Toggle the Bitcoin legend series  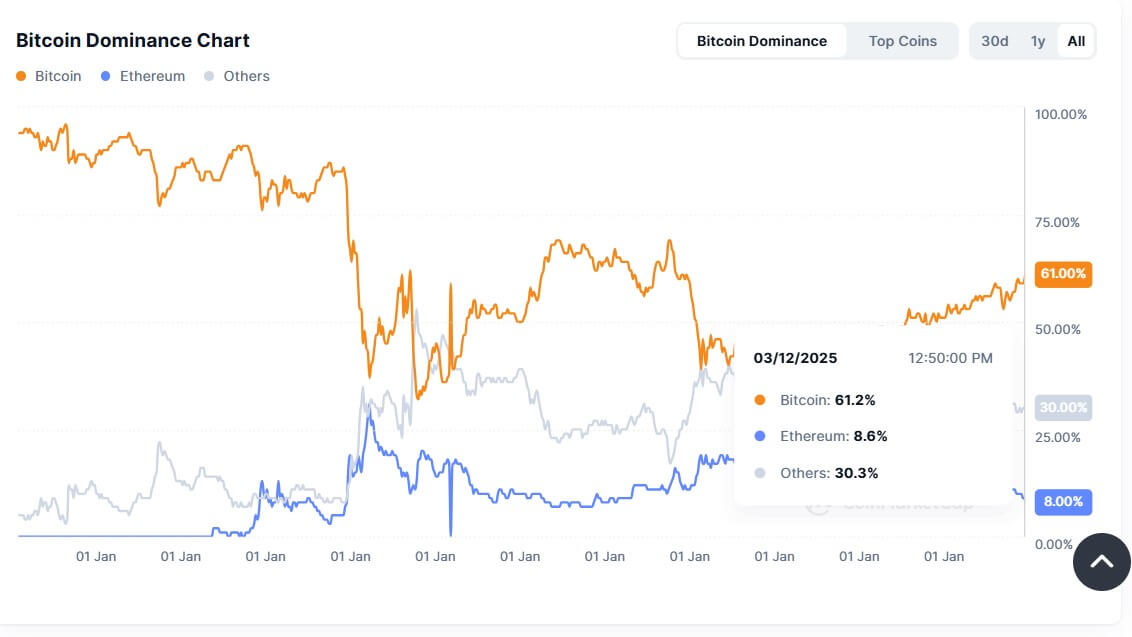48,76
